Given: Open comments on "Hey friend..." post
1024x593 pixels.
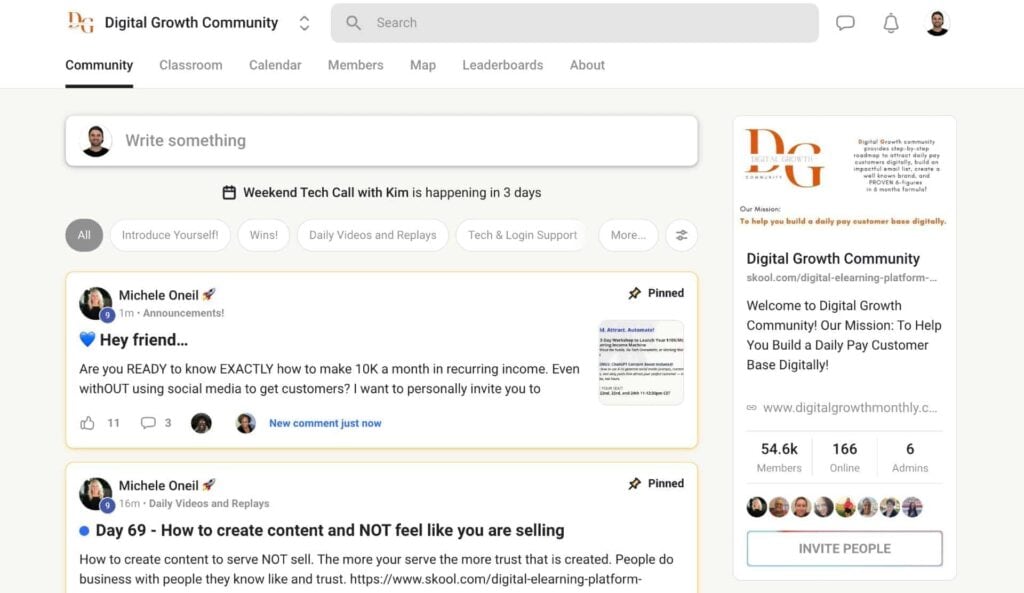Looking at the screenshot, I should click(x=148, y=423).
